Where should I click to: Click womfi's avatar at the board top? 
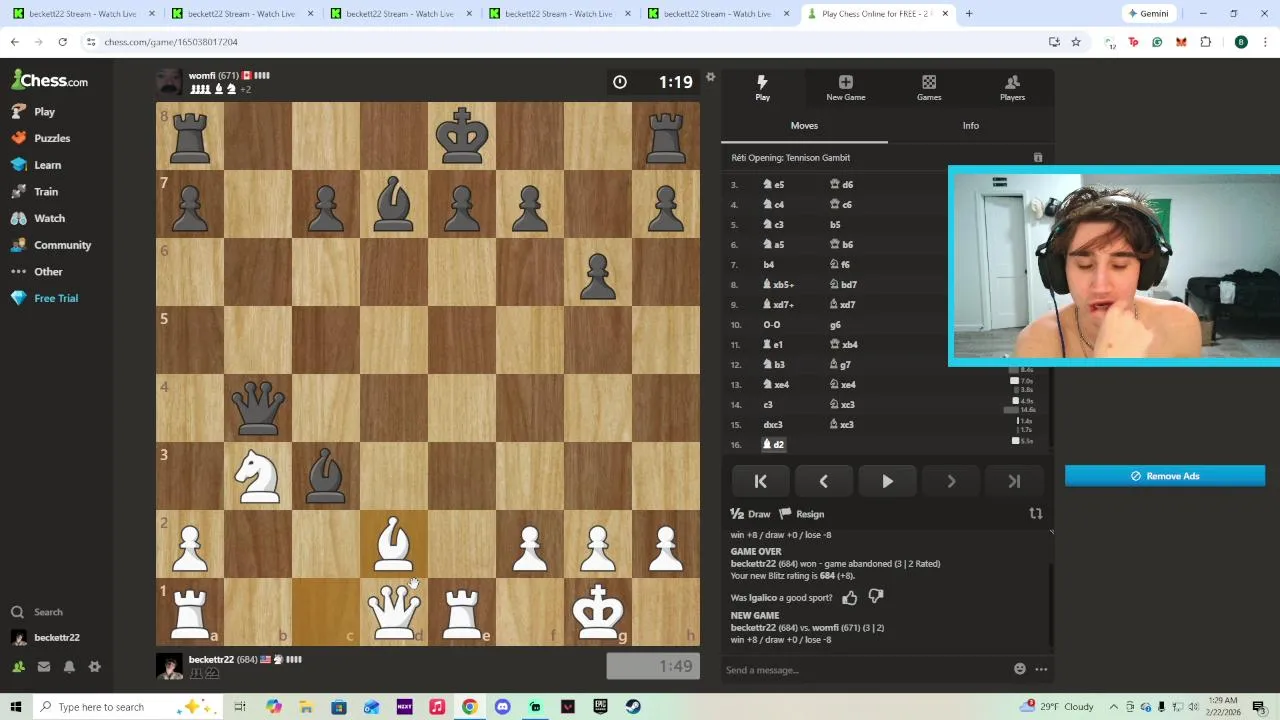click(169, 82)
